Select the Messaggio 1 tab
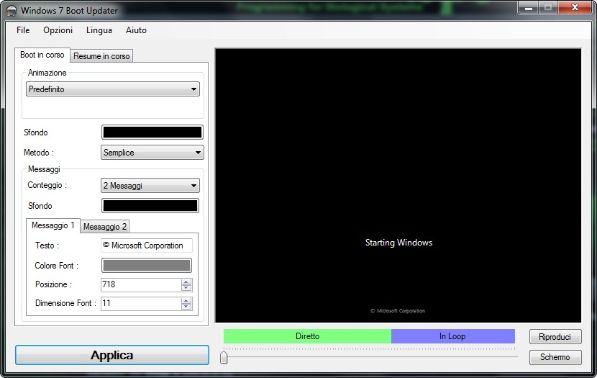 [x=53, y=225]
